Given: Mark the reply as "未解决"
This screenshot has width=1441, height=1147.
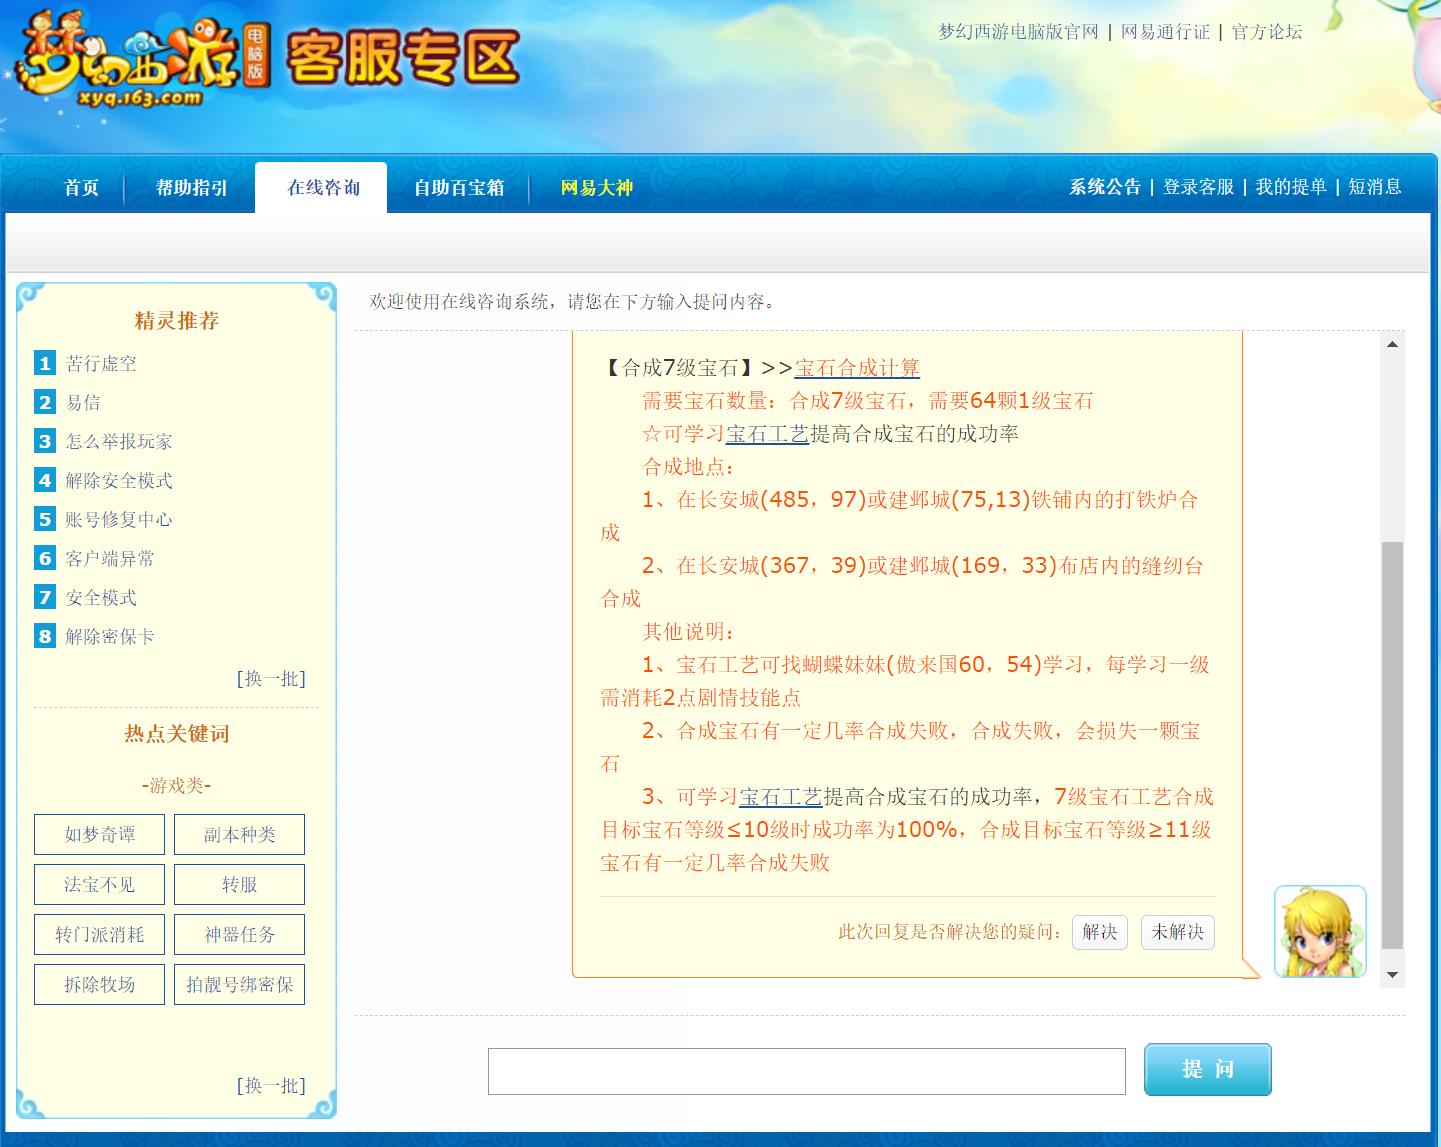Looking at the screenshot, I should [x=1177, y=932].
